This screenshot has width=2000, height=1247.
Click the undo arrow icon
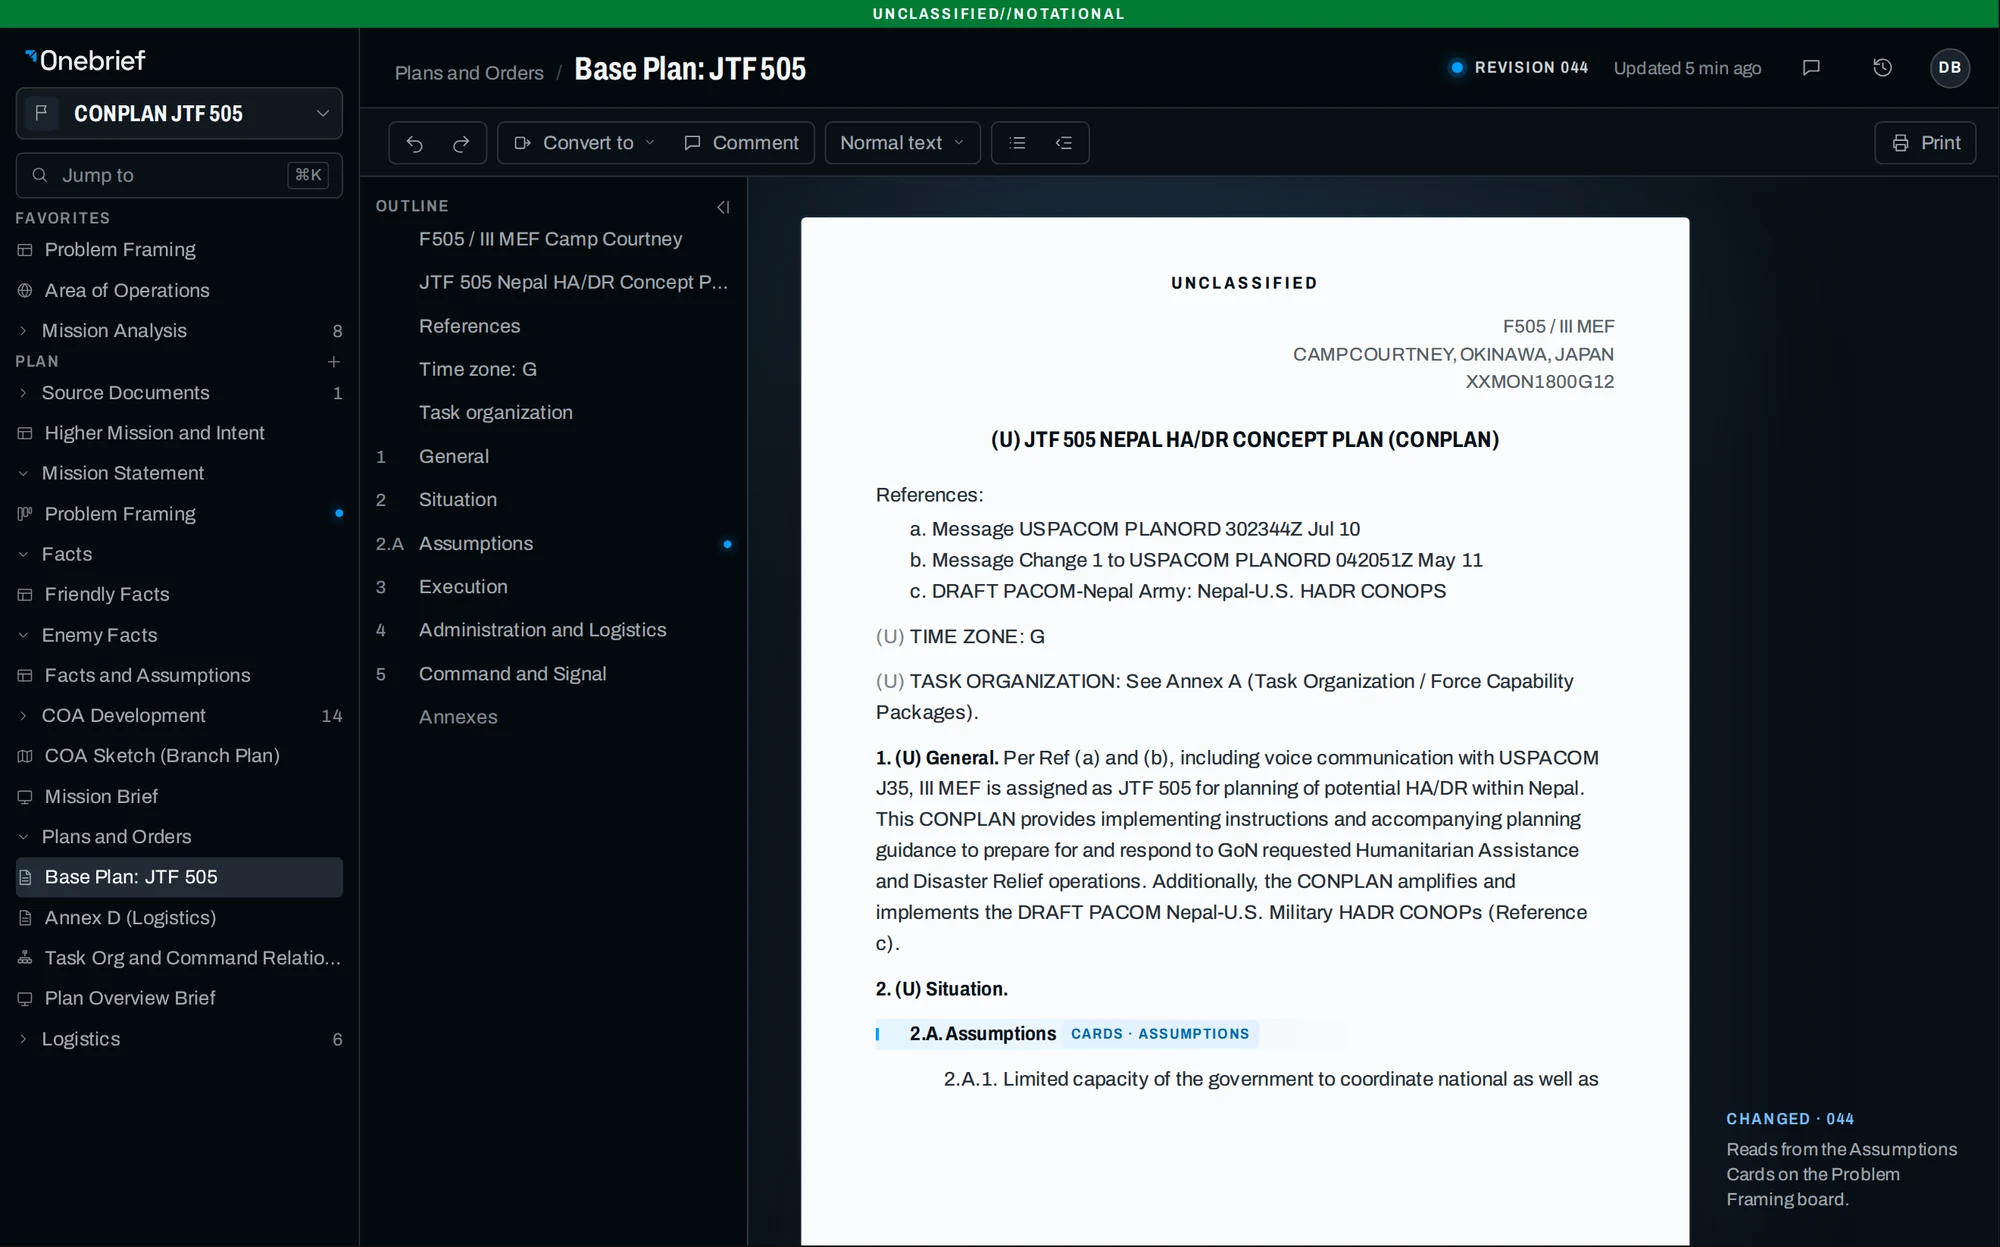[414, 143]
